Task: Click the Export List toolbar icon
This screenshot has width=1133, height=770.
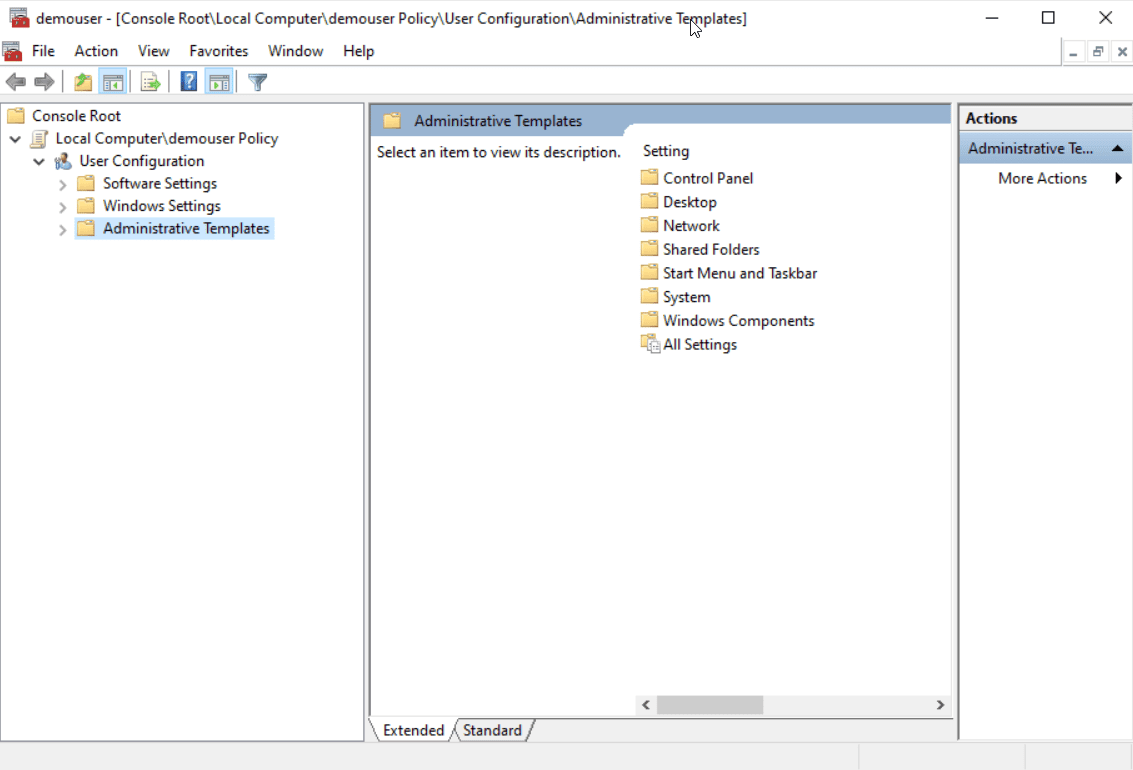Action: (x=150, y=82)
